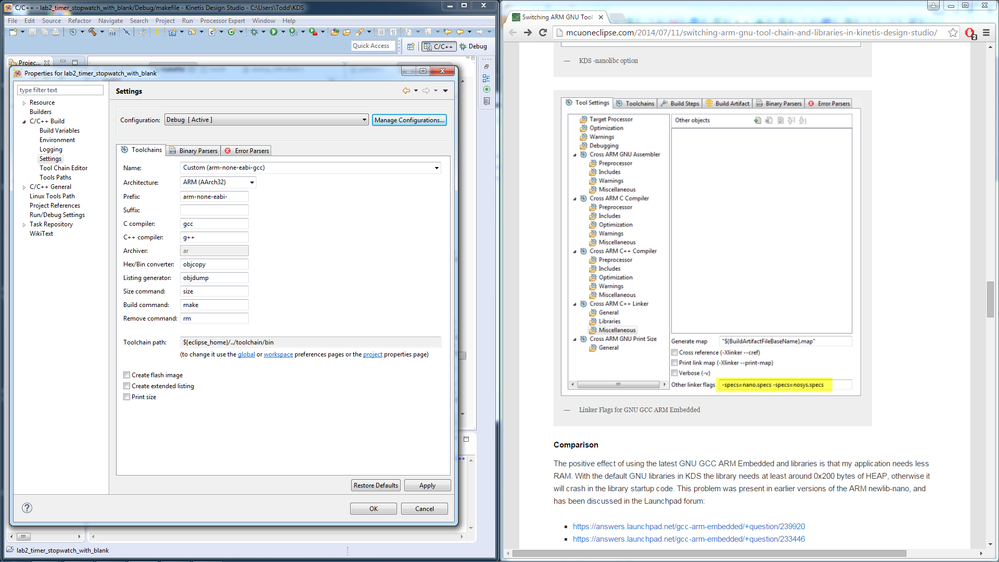999x562 pixels.
Task: Go back in the browser
Action: click(513, 32)
